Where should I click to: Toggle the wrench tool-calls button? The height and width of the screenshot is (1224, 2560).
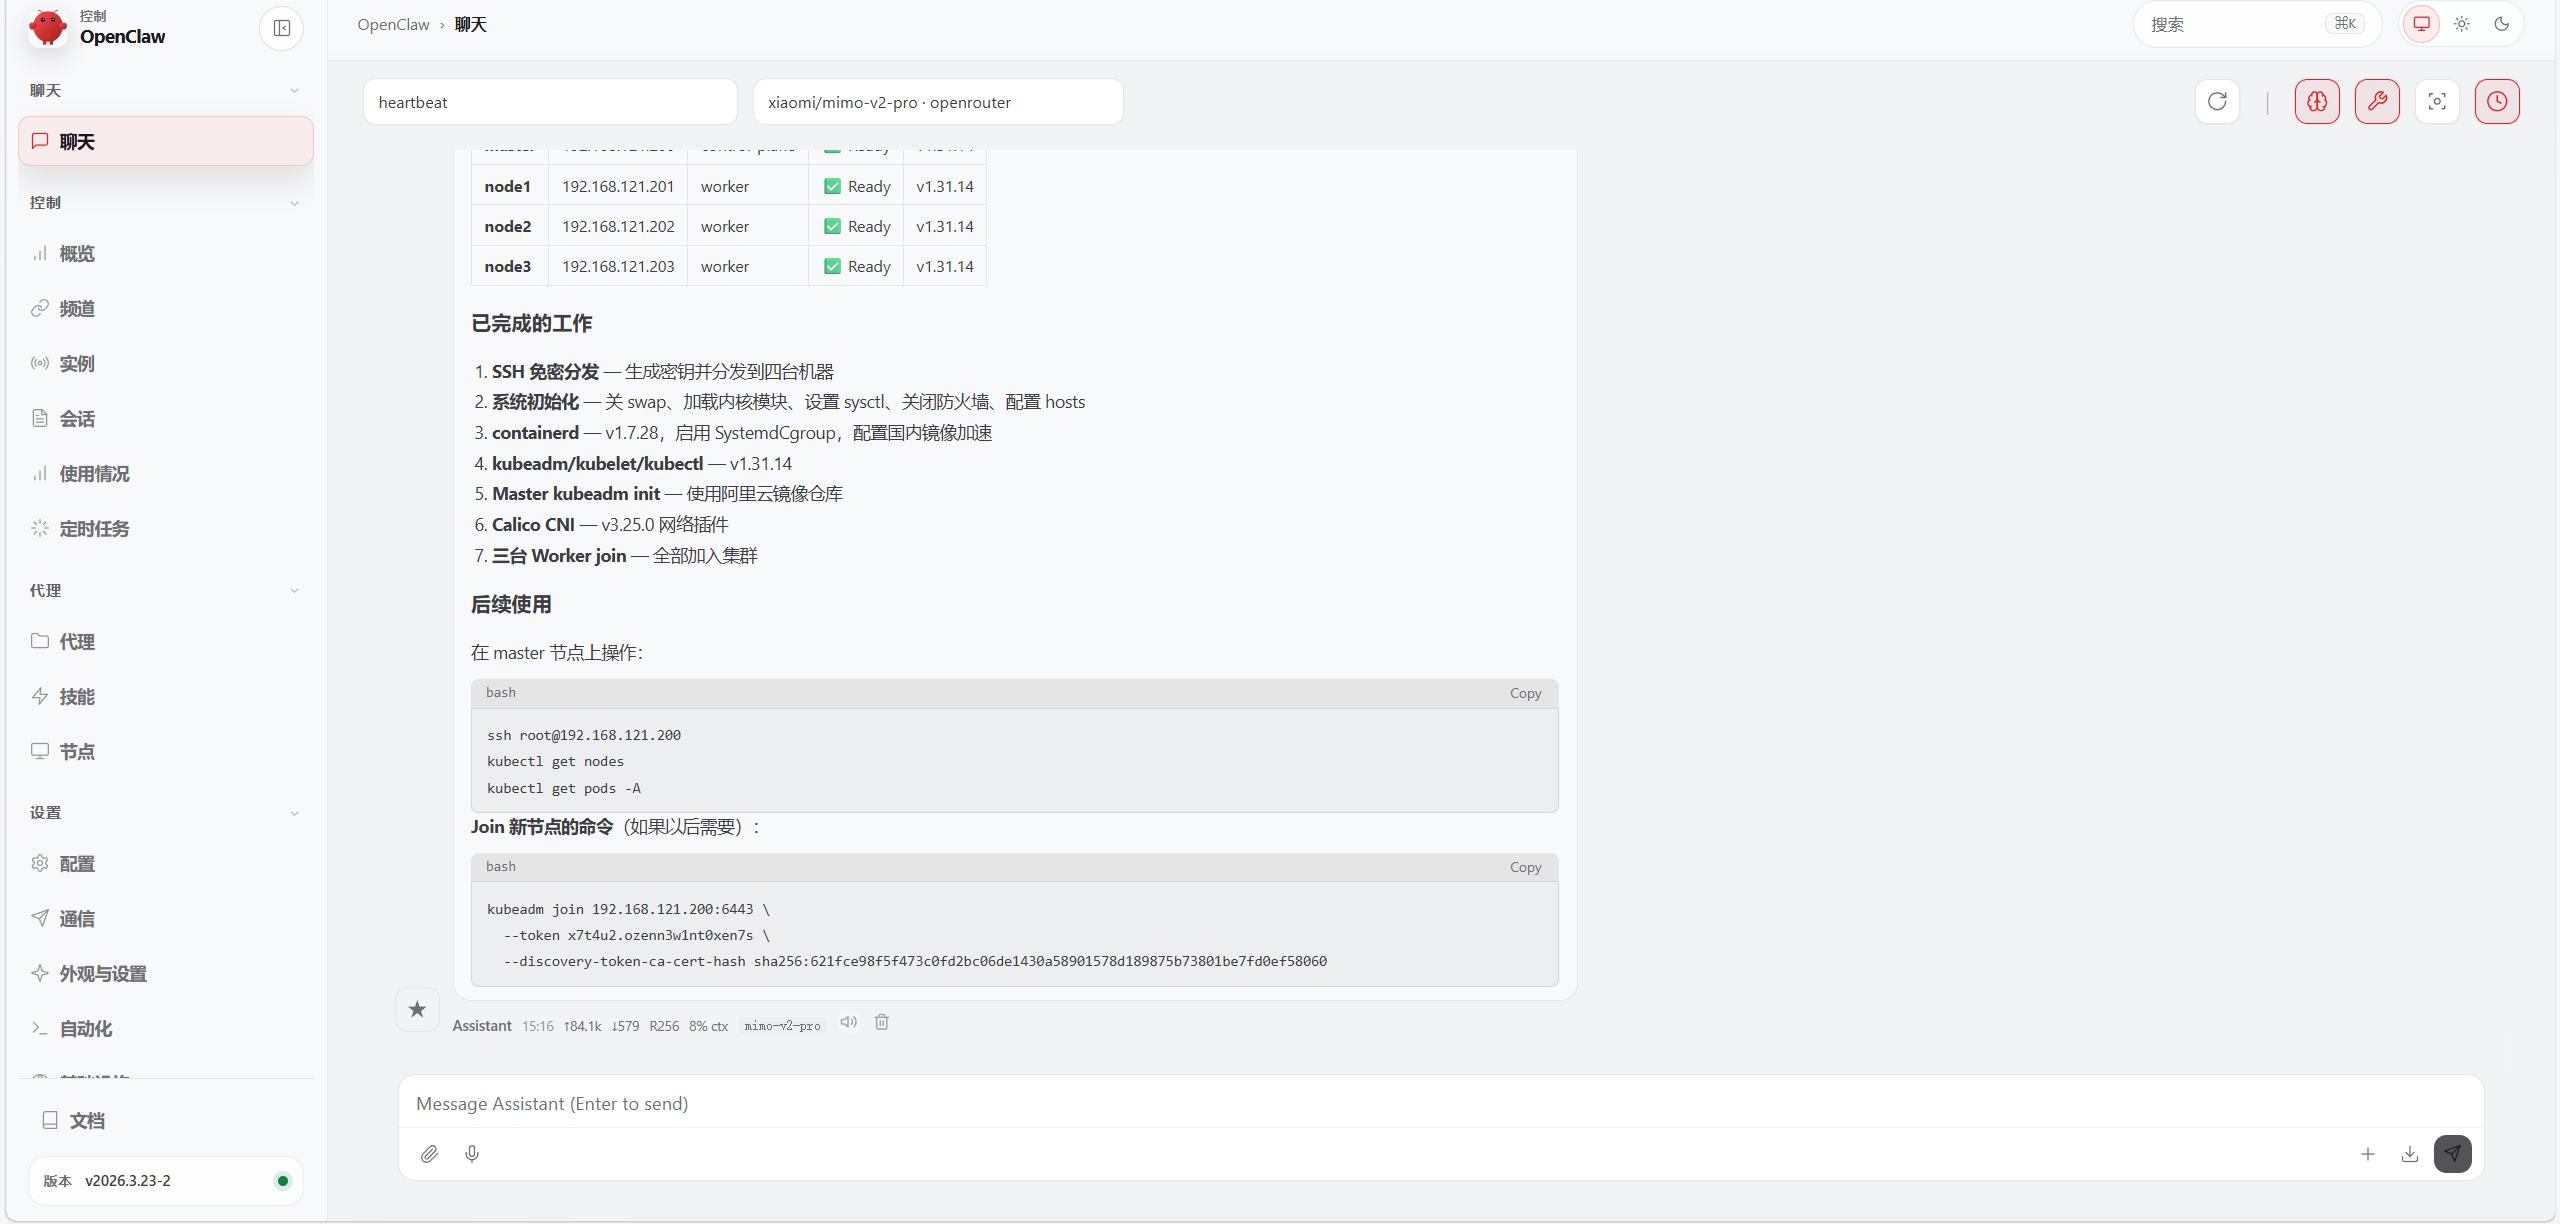[x=2377, y=101]
